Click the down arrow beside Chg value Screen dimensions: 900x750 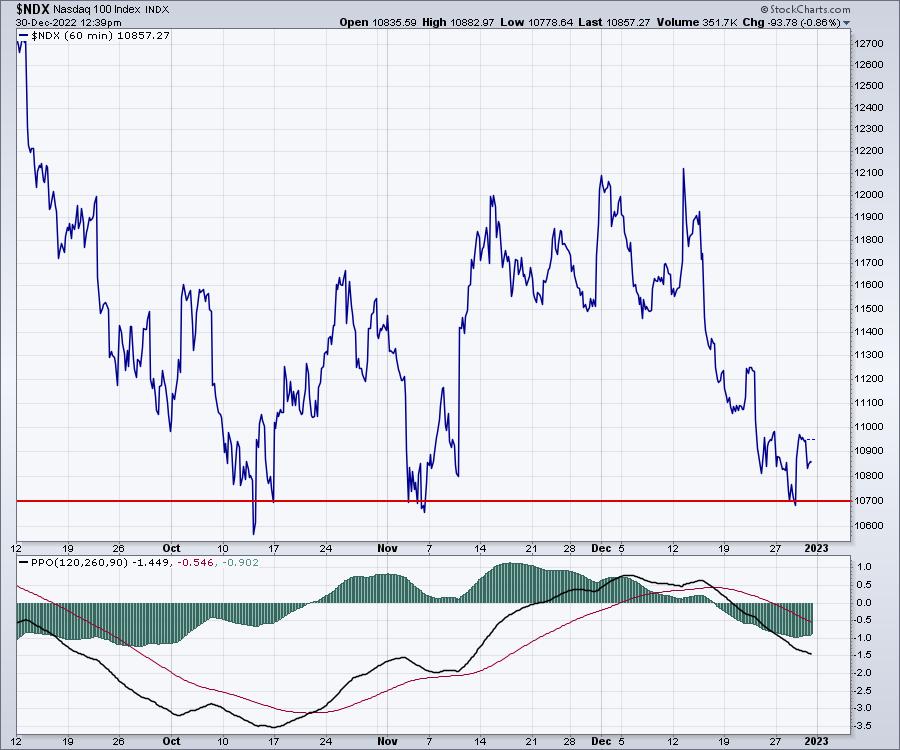point(848,22)
